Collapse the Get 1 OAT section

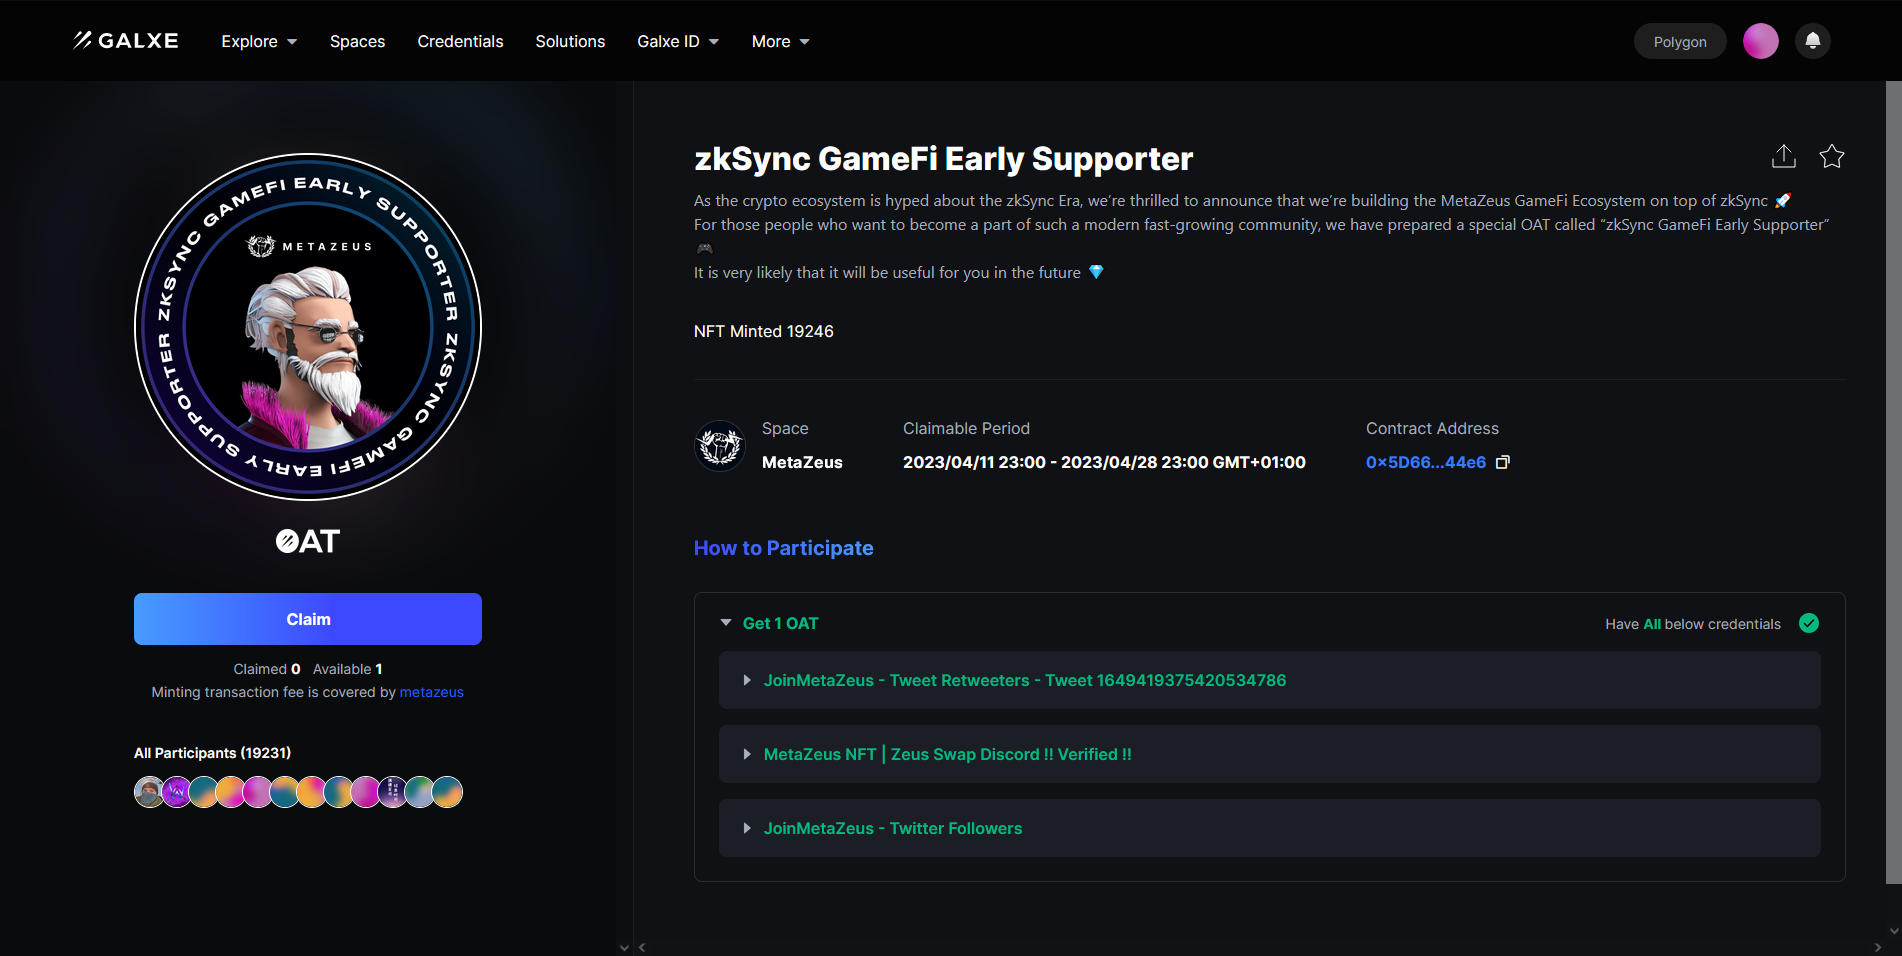pos(726,623)
